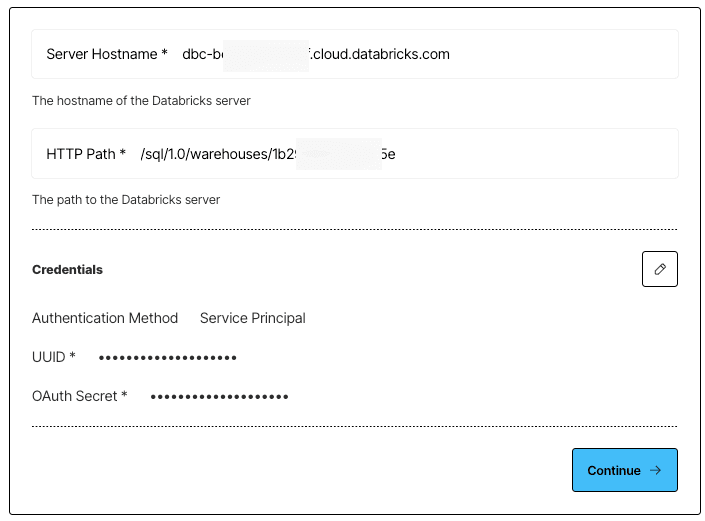Click the masked OAuth Secret dots
This screenshot has height=521, width=705.
pyautogui.click(x=219, y=397)
